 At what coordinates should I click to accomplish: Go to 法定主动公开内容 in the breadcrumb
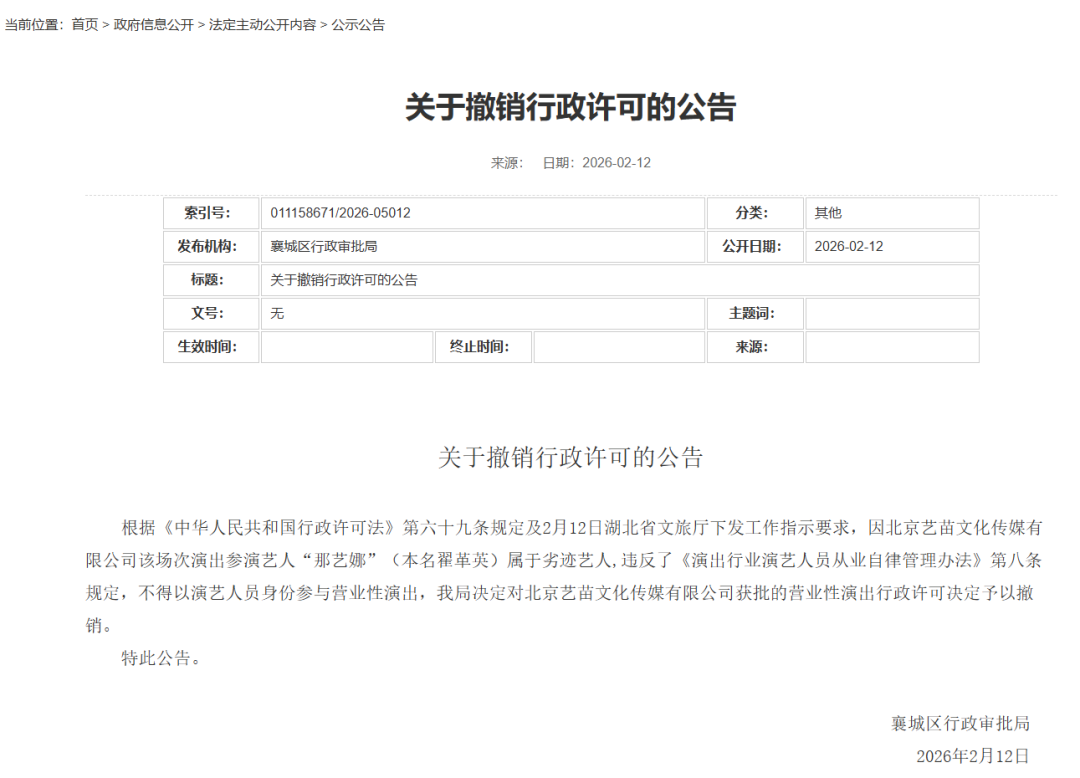261,25
